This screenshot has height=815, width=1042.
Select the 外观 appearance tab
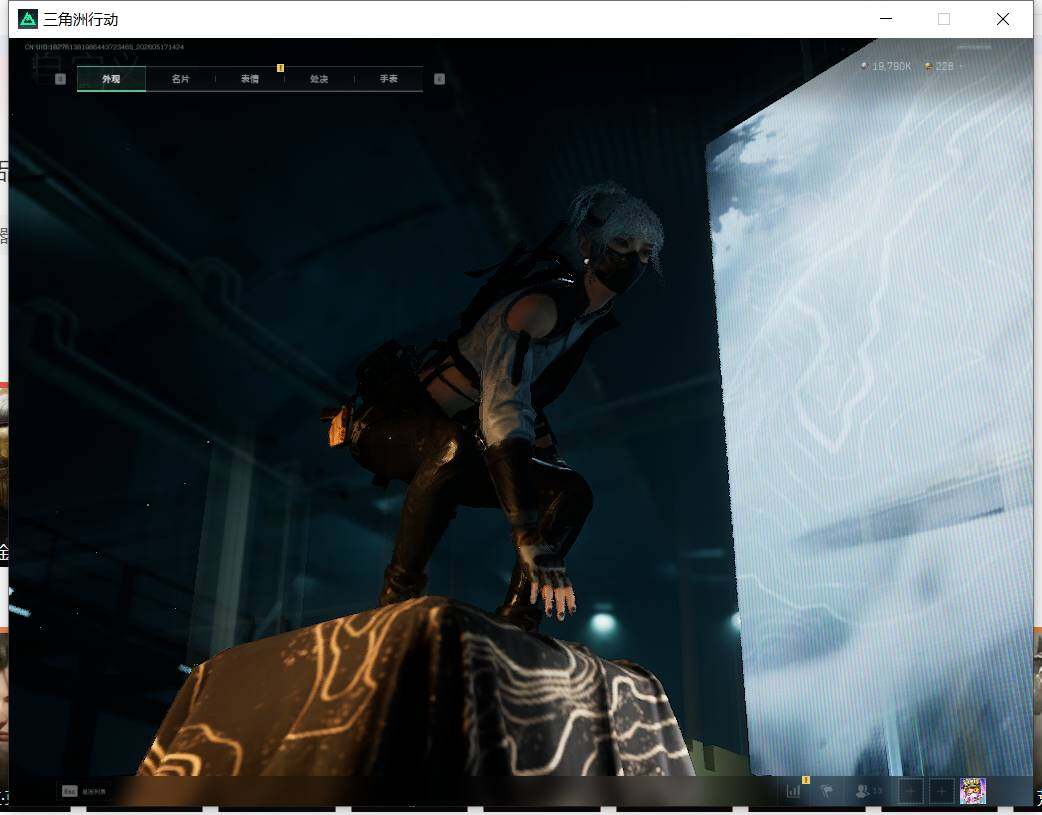pyautogui.click(x=111, y=78)
